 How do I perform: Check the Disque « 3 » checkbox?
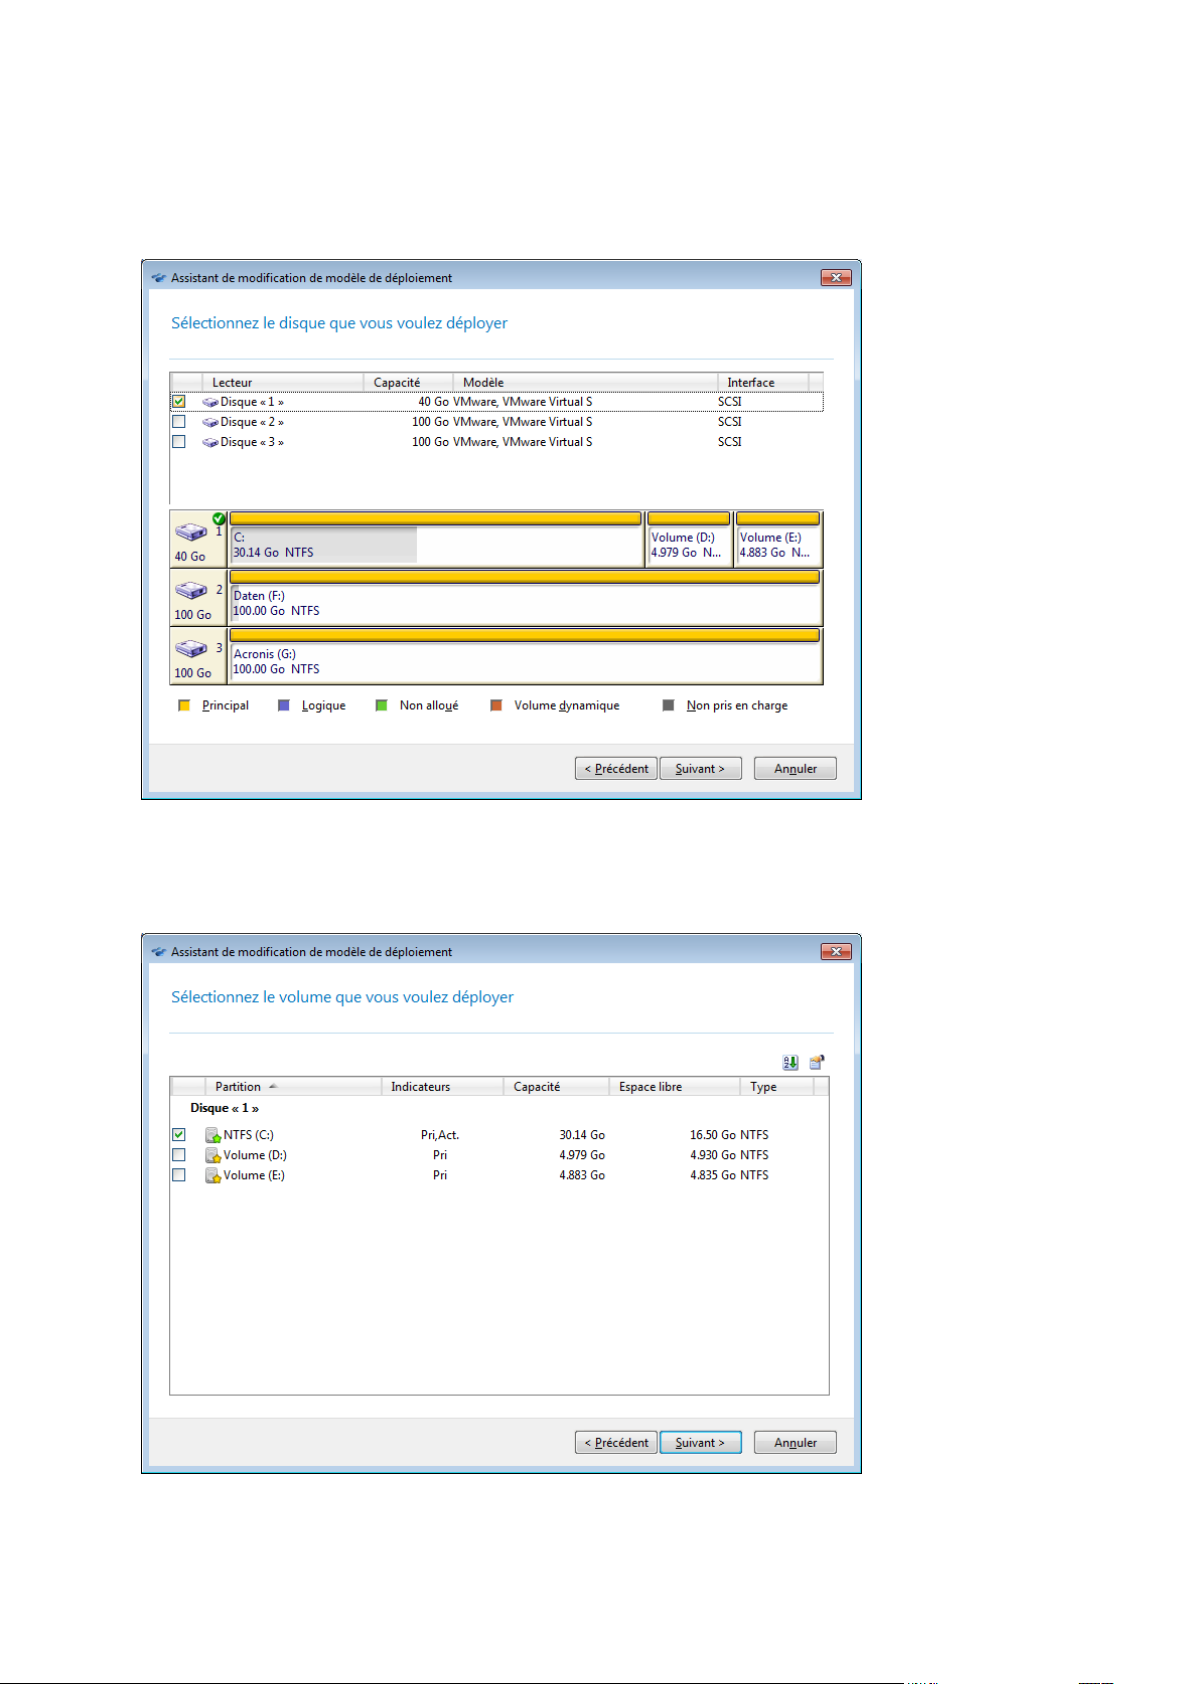[179, 442]
